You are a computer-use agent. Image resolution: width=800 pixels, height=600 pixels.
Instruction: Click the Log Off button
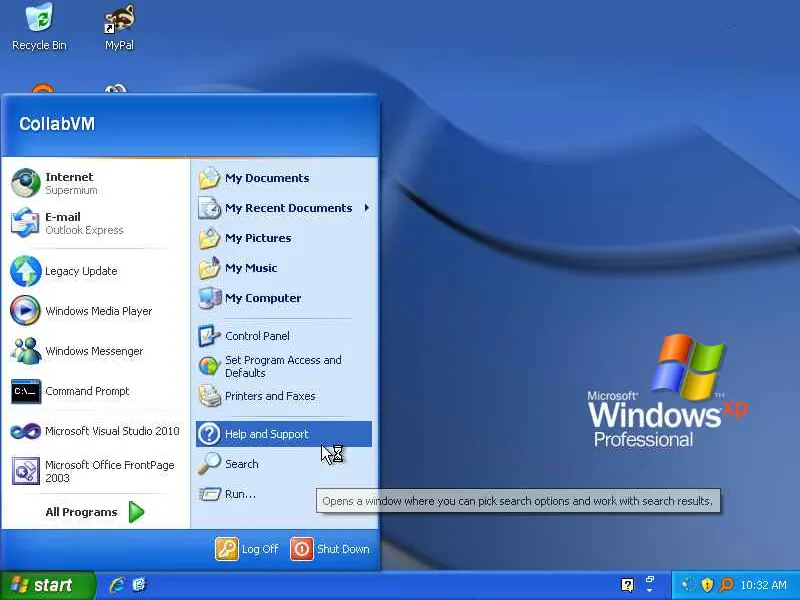pyautogui.click(x=247, y=549)
